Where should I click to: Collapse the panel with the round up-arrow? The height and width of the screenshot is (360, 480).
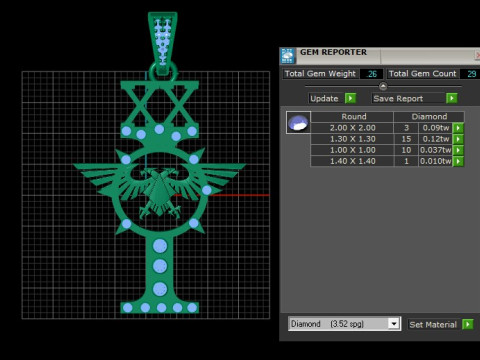(383, 86)
